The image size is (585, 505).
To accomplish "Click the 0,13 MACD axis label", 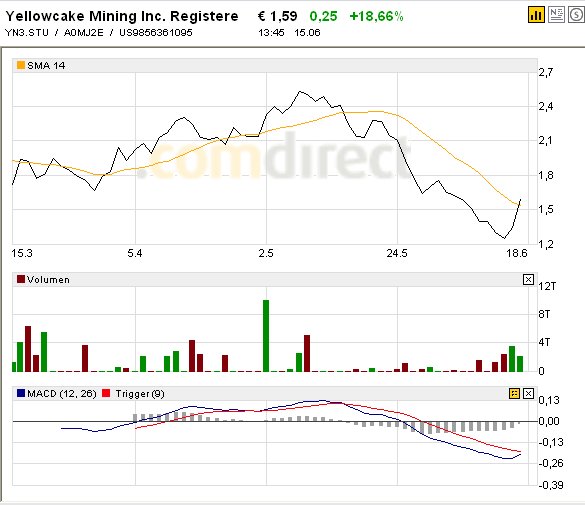I will [x=549, y=401].
